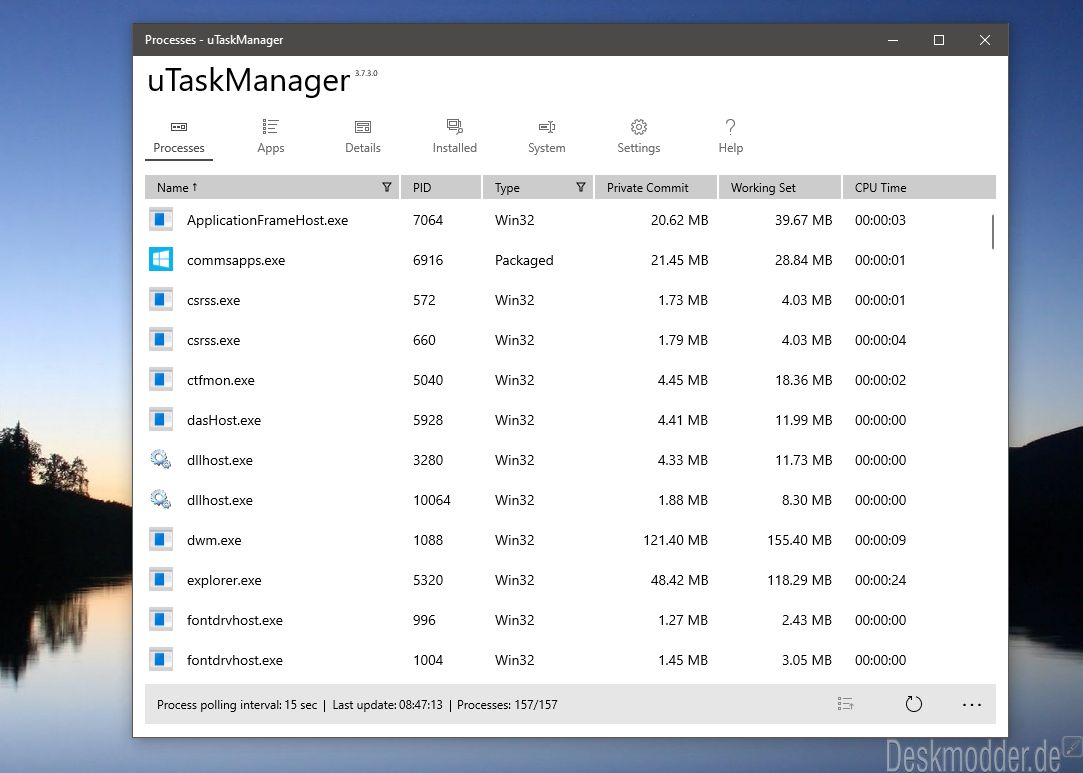1083x773 pixels.
Task: Click the icon of fontdrvhost.exe PID 996
Action: tap(161, 620)
